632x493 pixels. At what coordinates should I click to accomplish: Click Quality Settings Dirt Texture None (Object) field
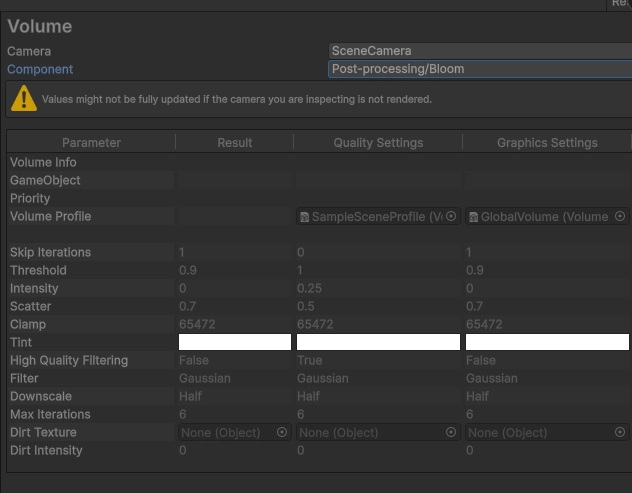coord(378,433)
